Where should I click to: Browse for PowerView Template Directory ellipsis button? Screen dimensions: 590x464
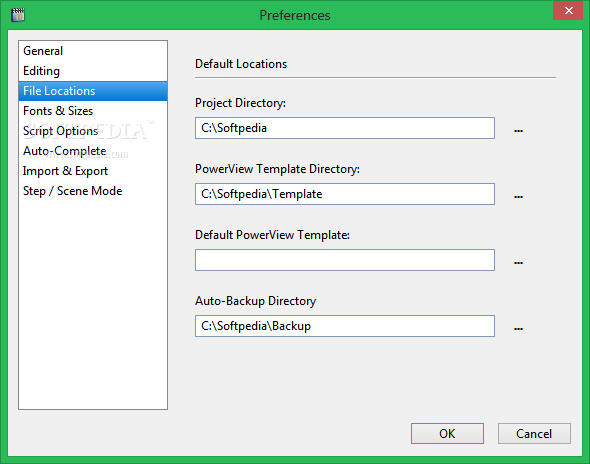point(518,194)
